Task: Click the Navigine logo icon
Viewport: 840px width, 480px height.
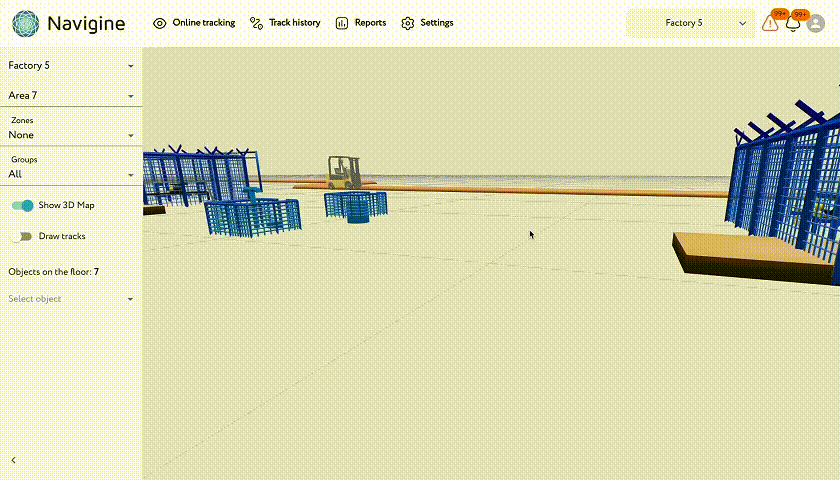Action: (26, 23)
